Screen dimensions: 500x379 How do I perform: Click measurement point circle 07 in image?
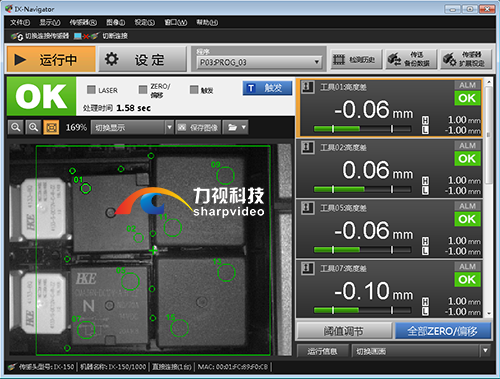coord(86,330)
